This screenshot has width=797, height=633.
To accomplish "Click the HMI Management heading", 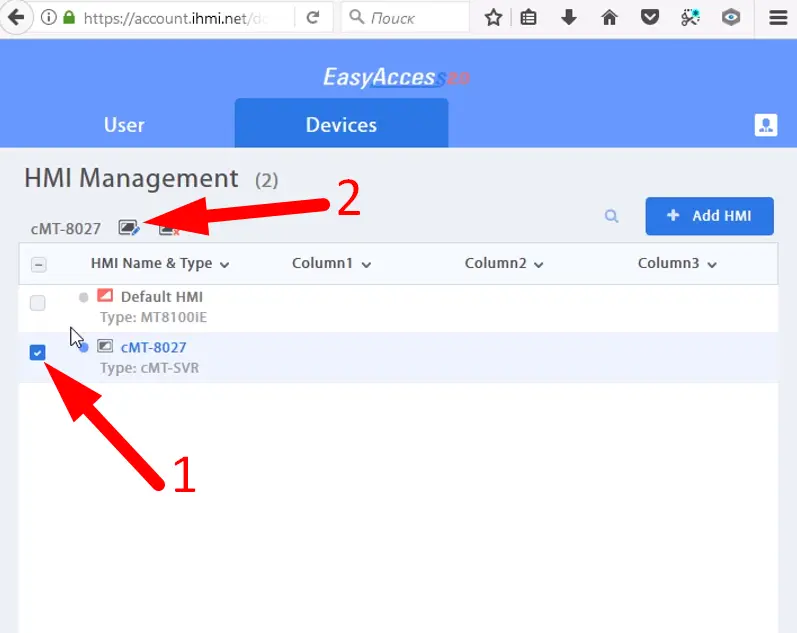I will (x=131, y=178).
